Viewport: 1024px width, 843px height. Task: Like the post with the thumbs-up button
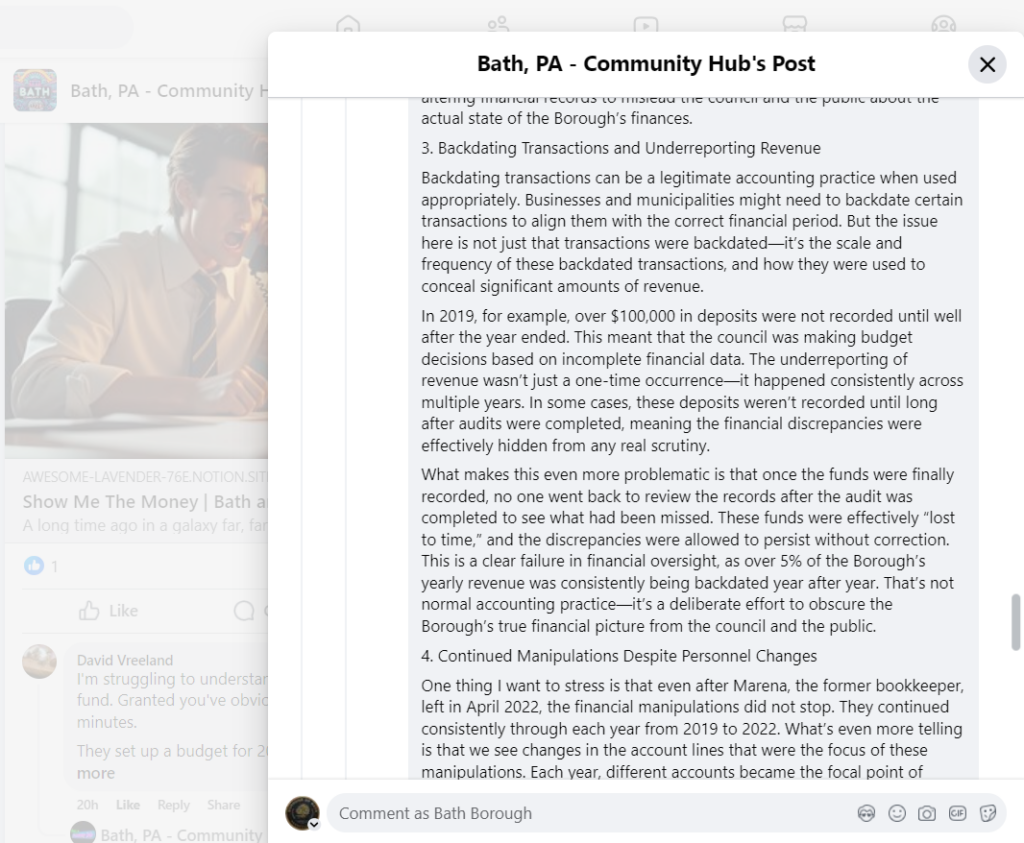(x=108, y=610)
